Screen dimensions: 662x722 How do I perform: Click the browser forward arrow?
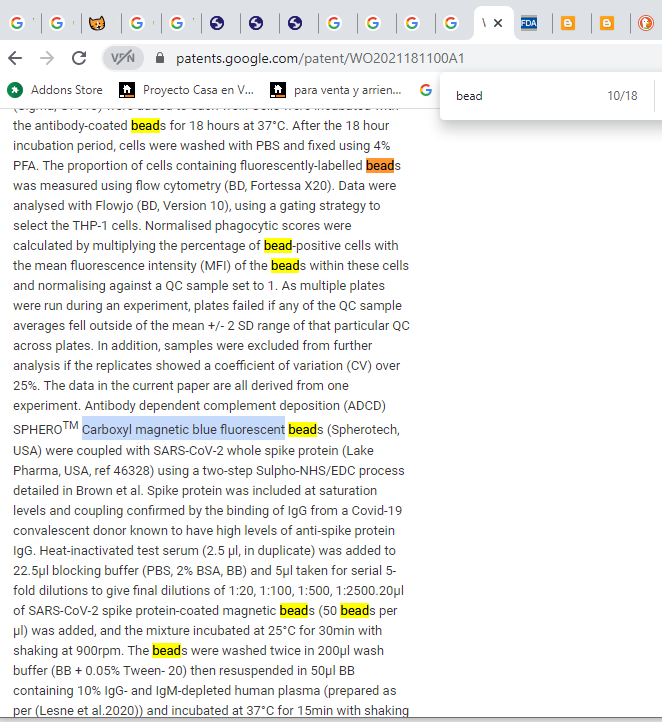47,58
